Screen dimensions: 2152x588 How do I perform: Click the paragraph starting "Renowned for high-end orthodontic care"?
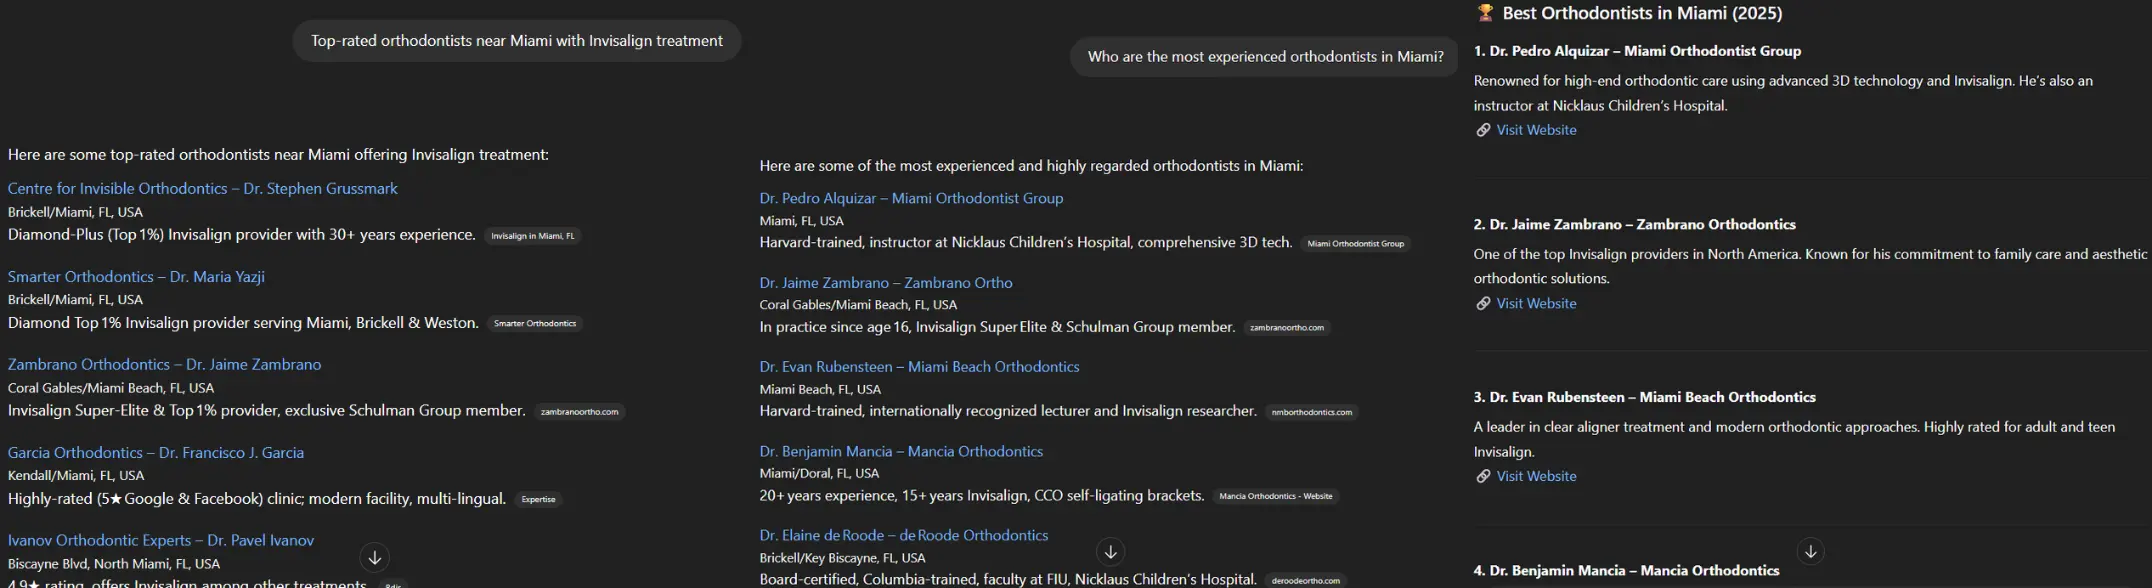tap(1783, 93)
